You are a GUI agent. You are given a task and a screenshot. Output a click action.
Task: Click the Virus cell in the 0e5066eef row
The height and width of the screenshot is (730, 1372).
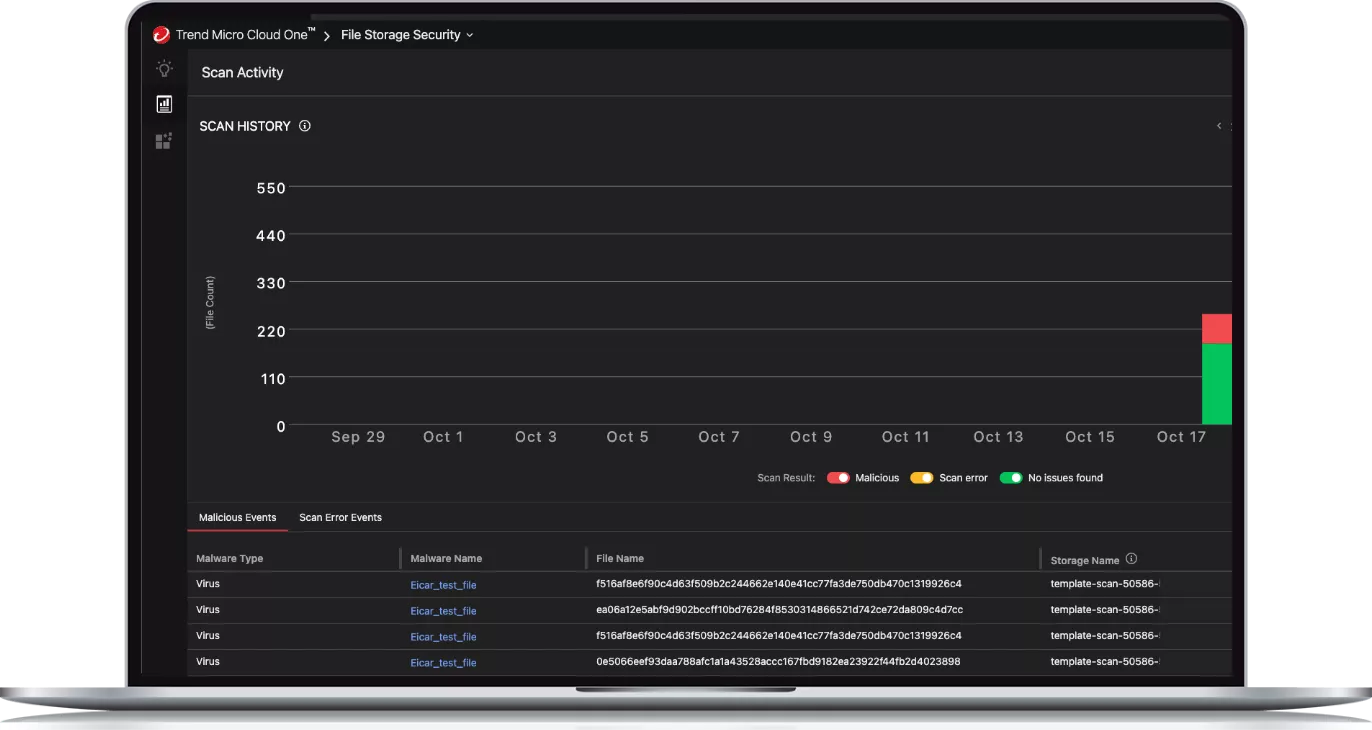point(208,662)
